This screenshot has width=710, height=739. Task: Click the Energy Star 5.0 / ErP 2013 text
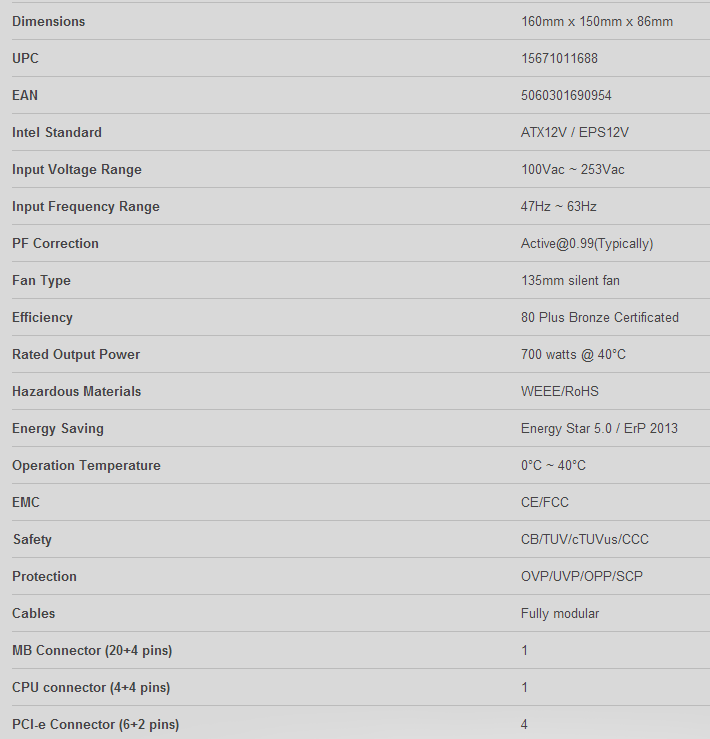[x=599, y=428]
